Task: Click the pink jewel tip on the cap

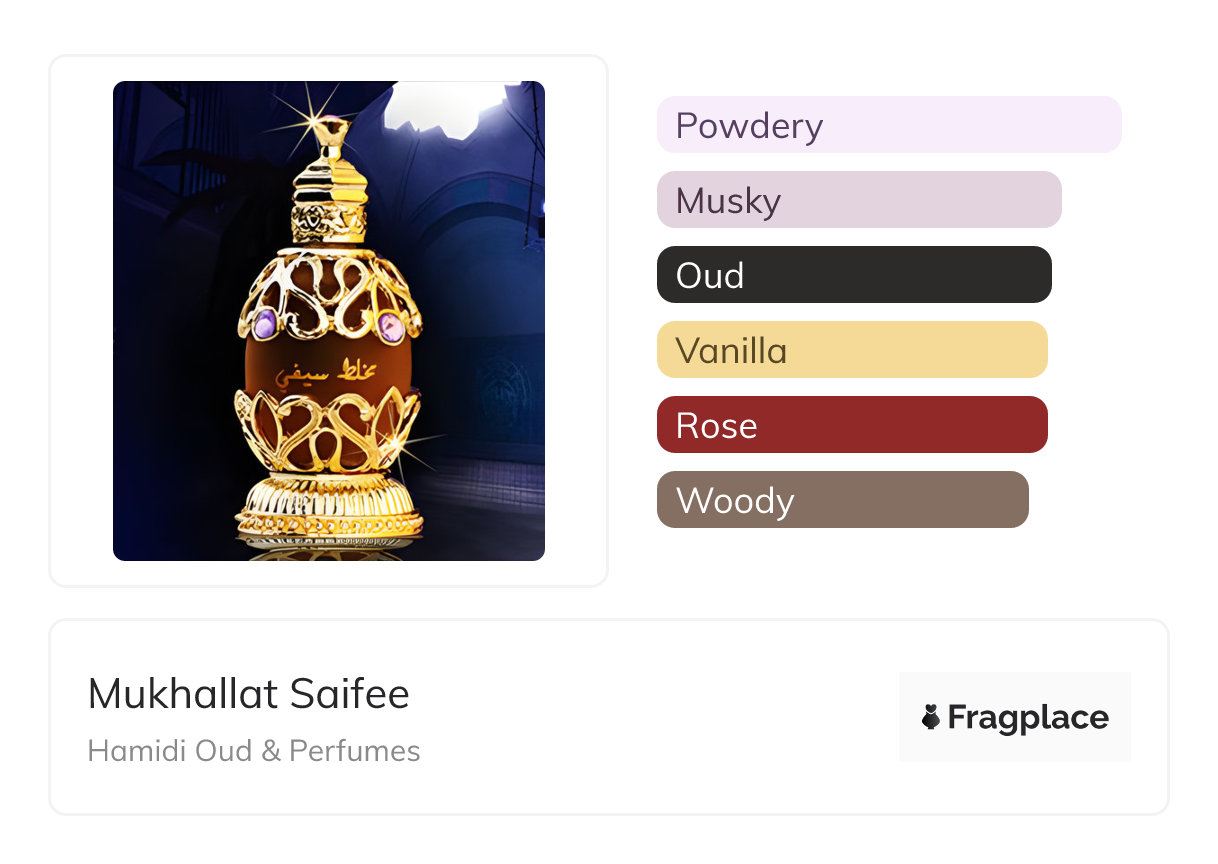Action: (x=331, y=125)
